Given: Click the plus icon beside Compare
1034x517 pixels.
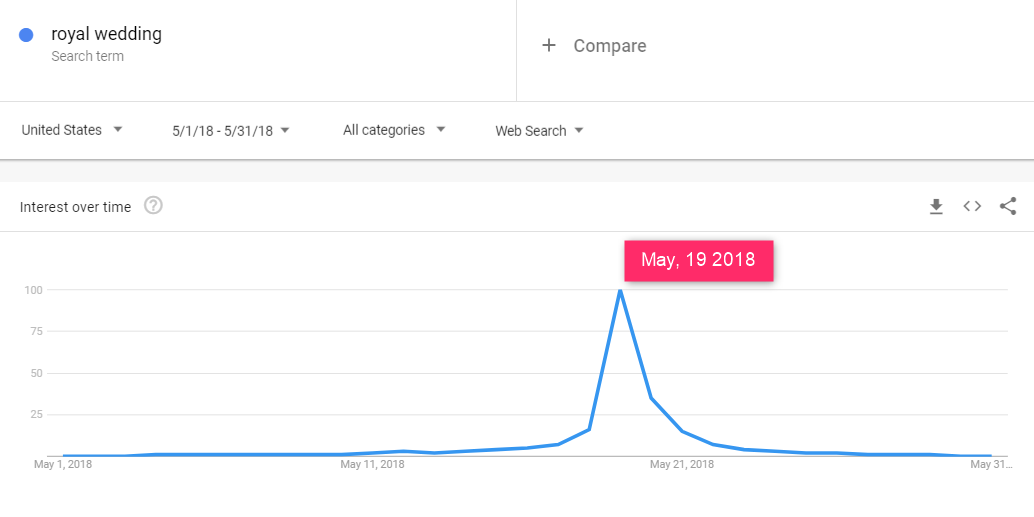Looking at the screenshot, I should coord(548,45).
